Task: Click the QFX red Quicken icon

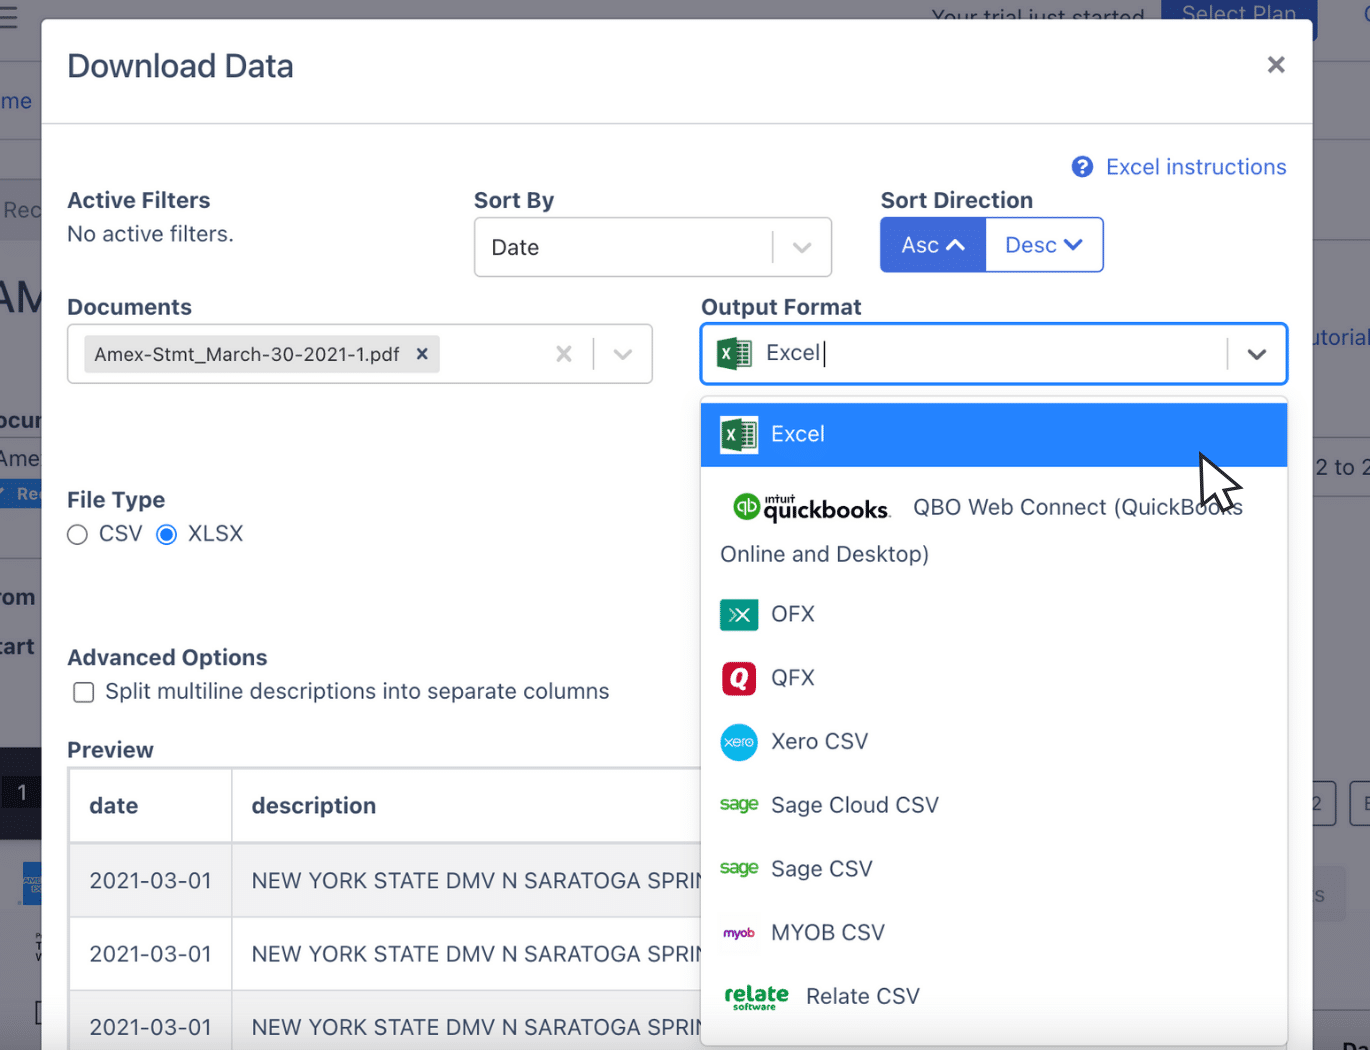Action: click(x=739, y=678)
